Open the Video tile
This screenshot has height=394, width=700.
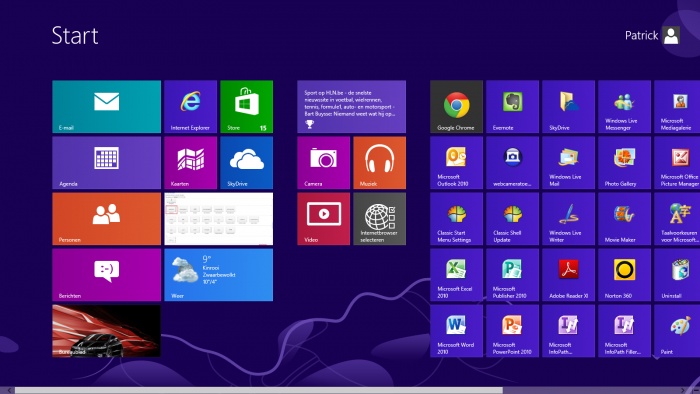324,219
